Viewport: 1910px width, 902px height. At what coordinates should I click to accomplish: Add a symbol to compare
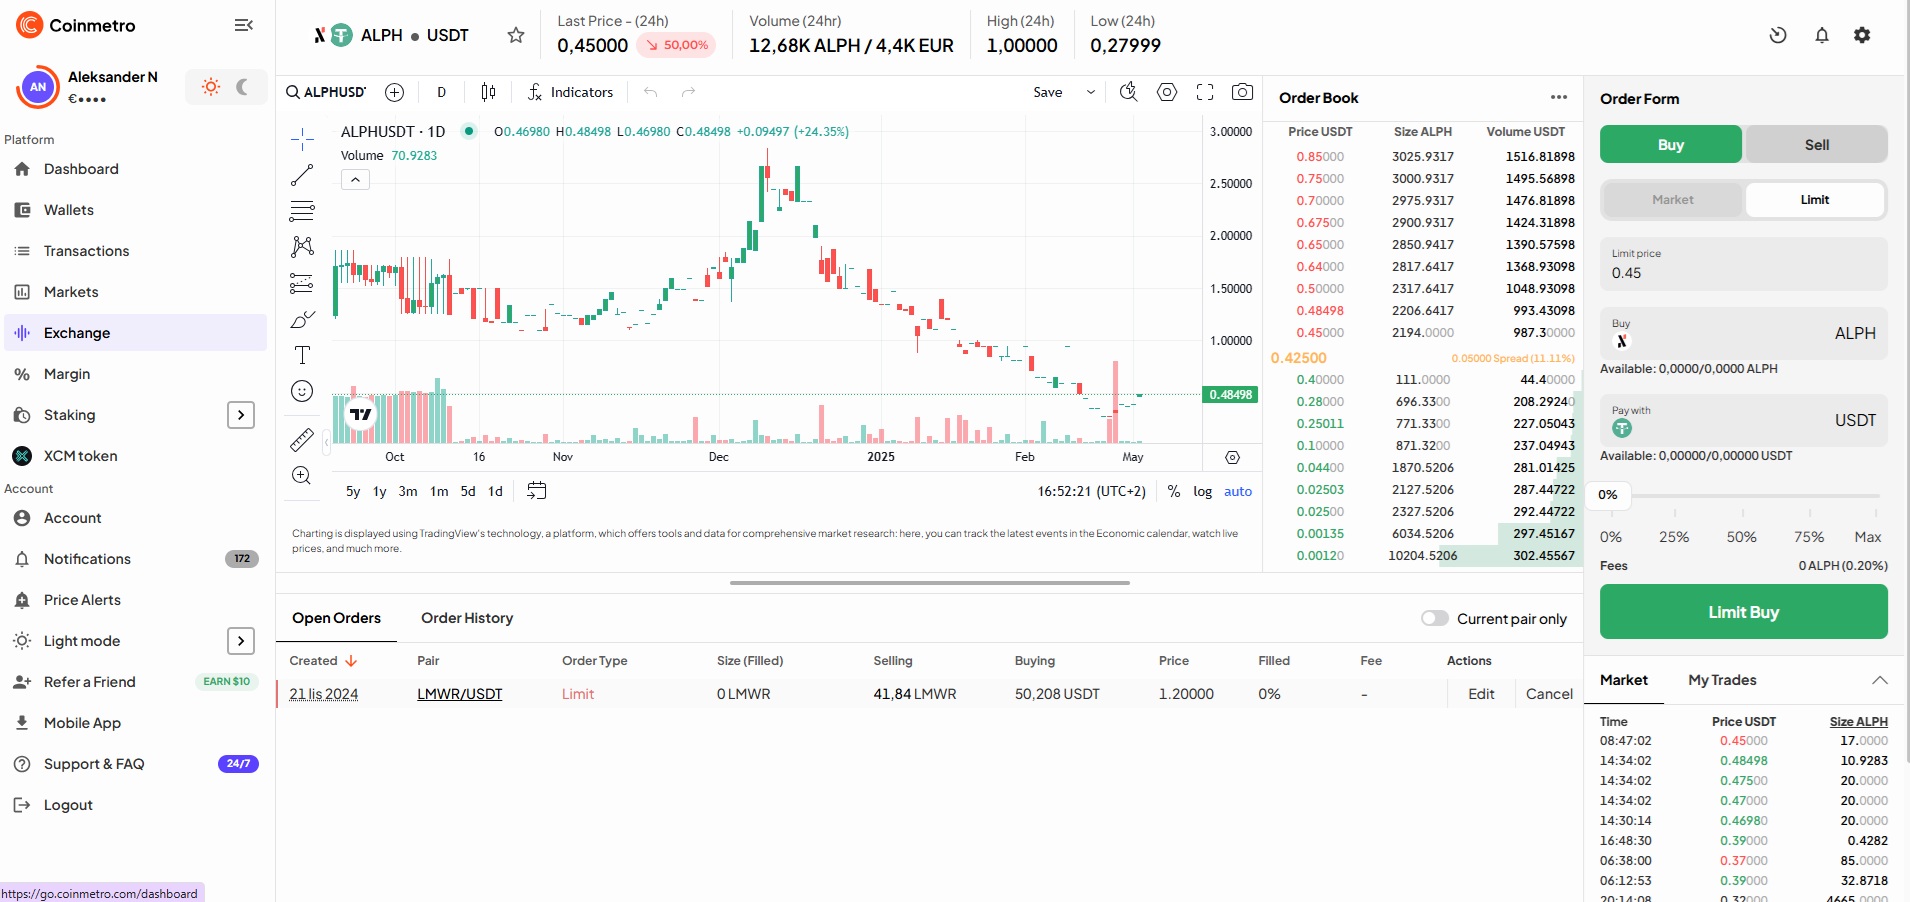click(x=395, y=92)
